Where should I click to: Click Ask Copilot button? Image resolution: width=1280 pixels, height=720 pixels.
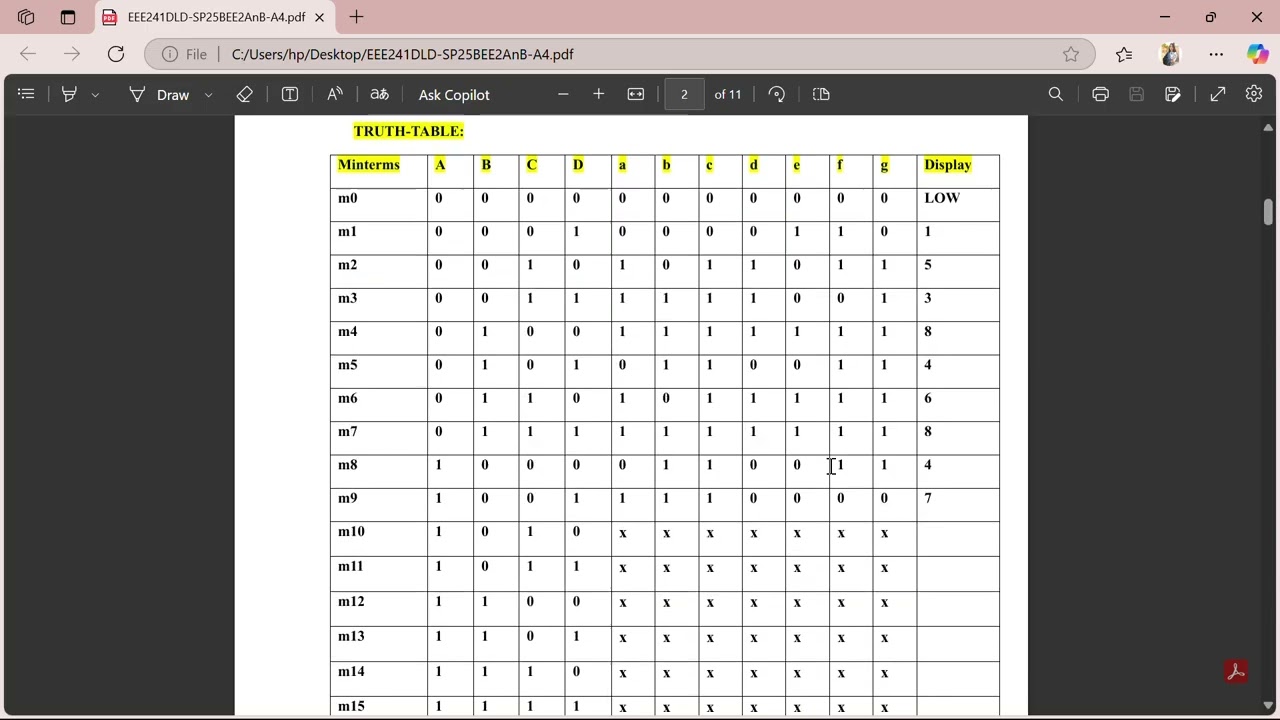[x=454, y=94]
